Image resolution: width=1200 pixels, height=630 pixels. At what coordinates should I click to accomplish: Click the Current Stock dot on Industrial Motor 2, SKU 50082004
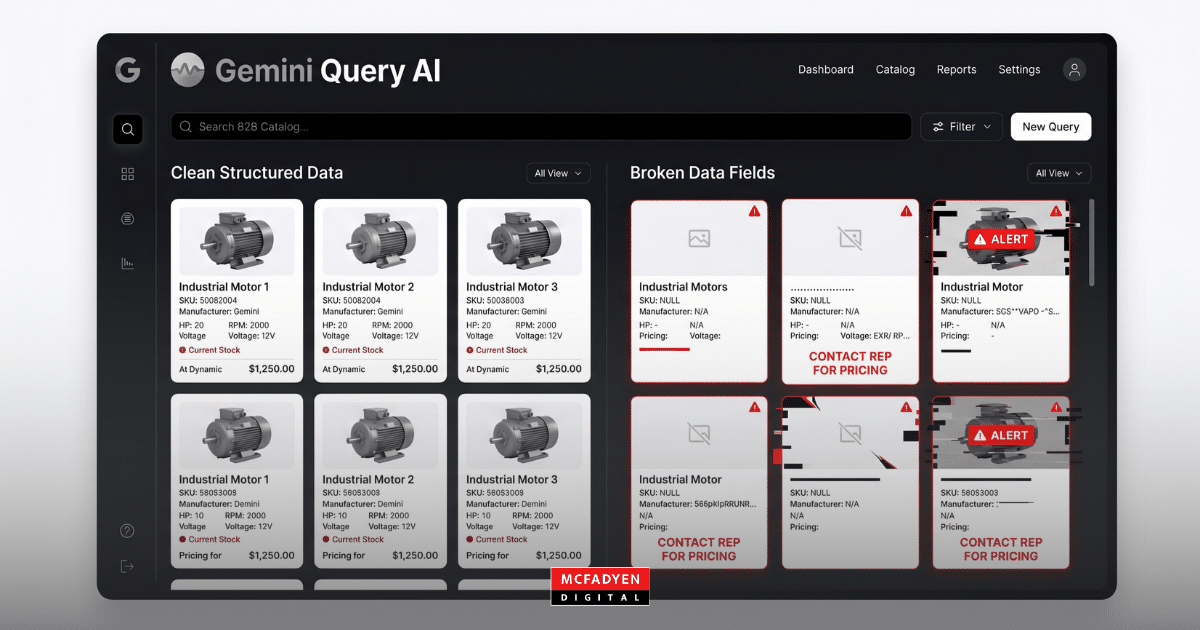[x=326, y=350]
